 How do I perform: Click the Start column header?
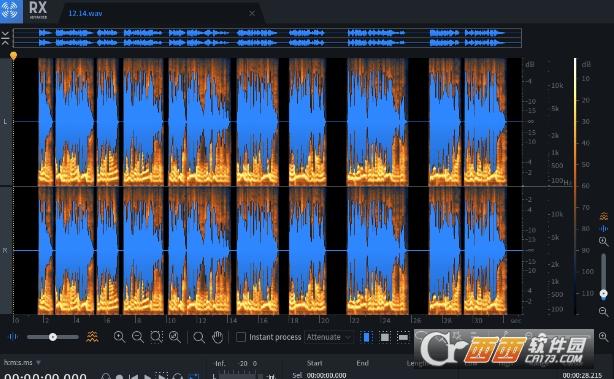(x=314, y=363)
